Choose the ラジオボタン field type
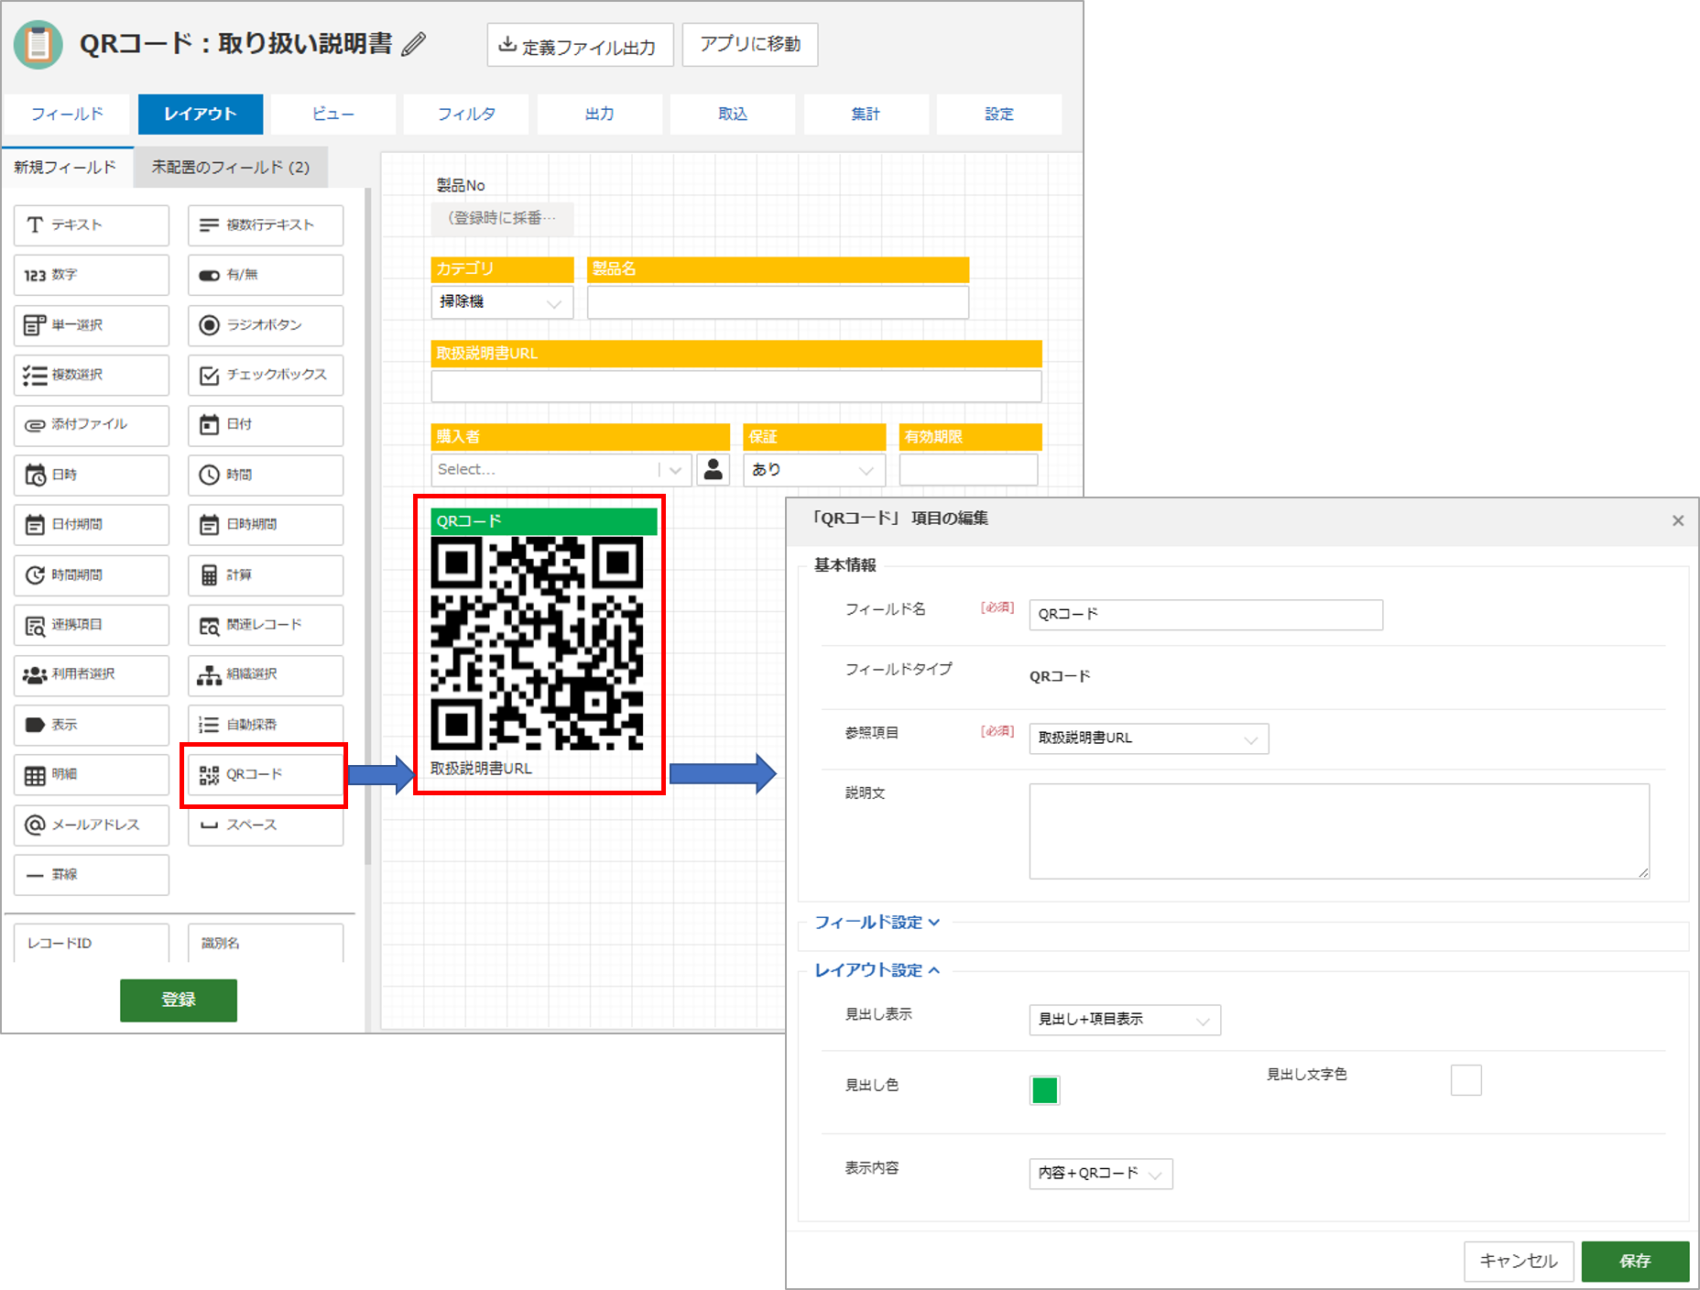 coord(265,325)
